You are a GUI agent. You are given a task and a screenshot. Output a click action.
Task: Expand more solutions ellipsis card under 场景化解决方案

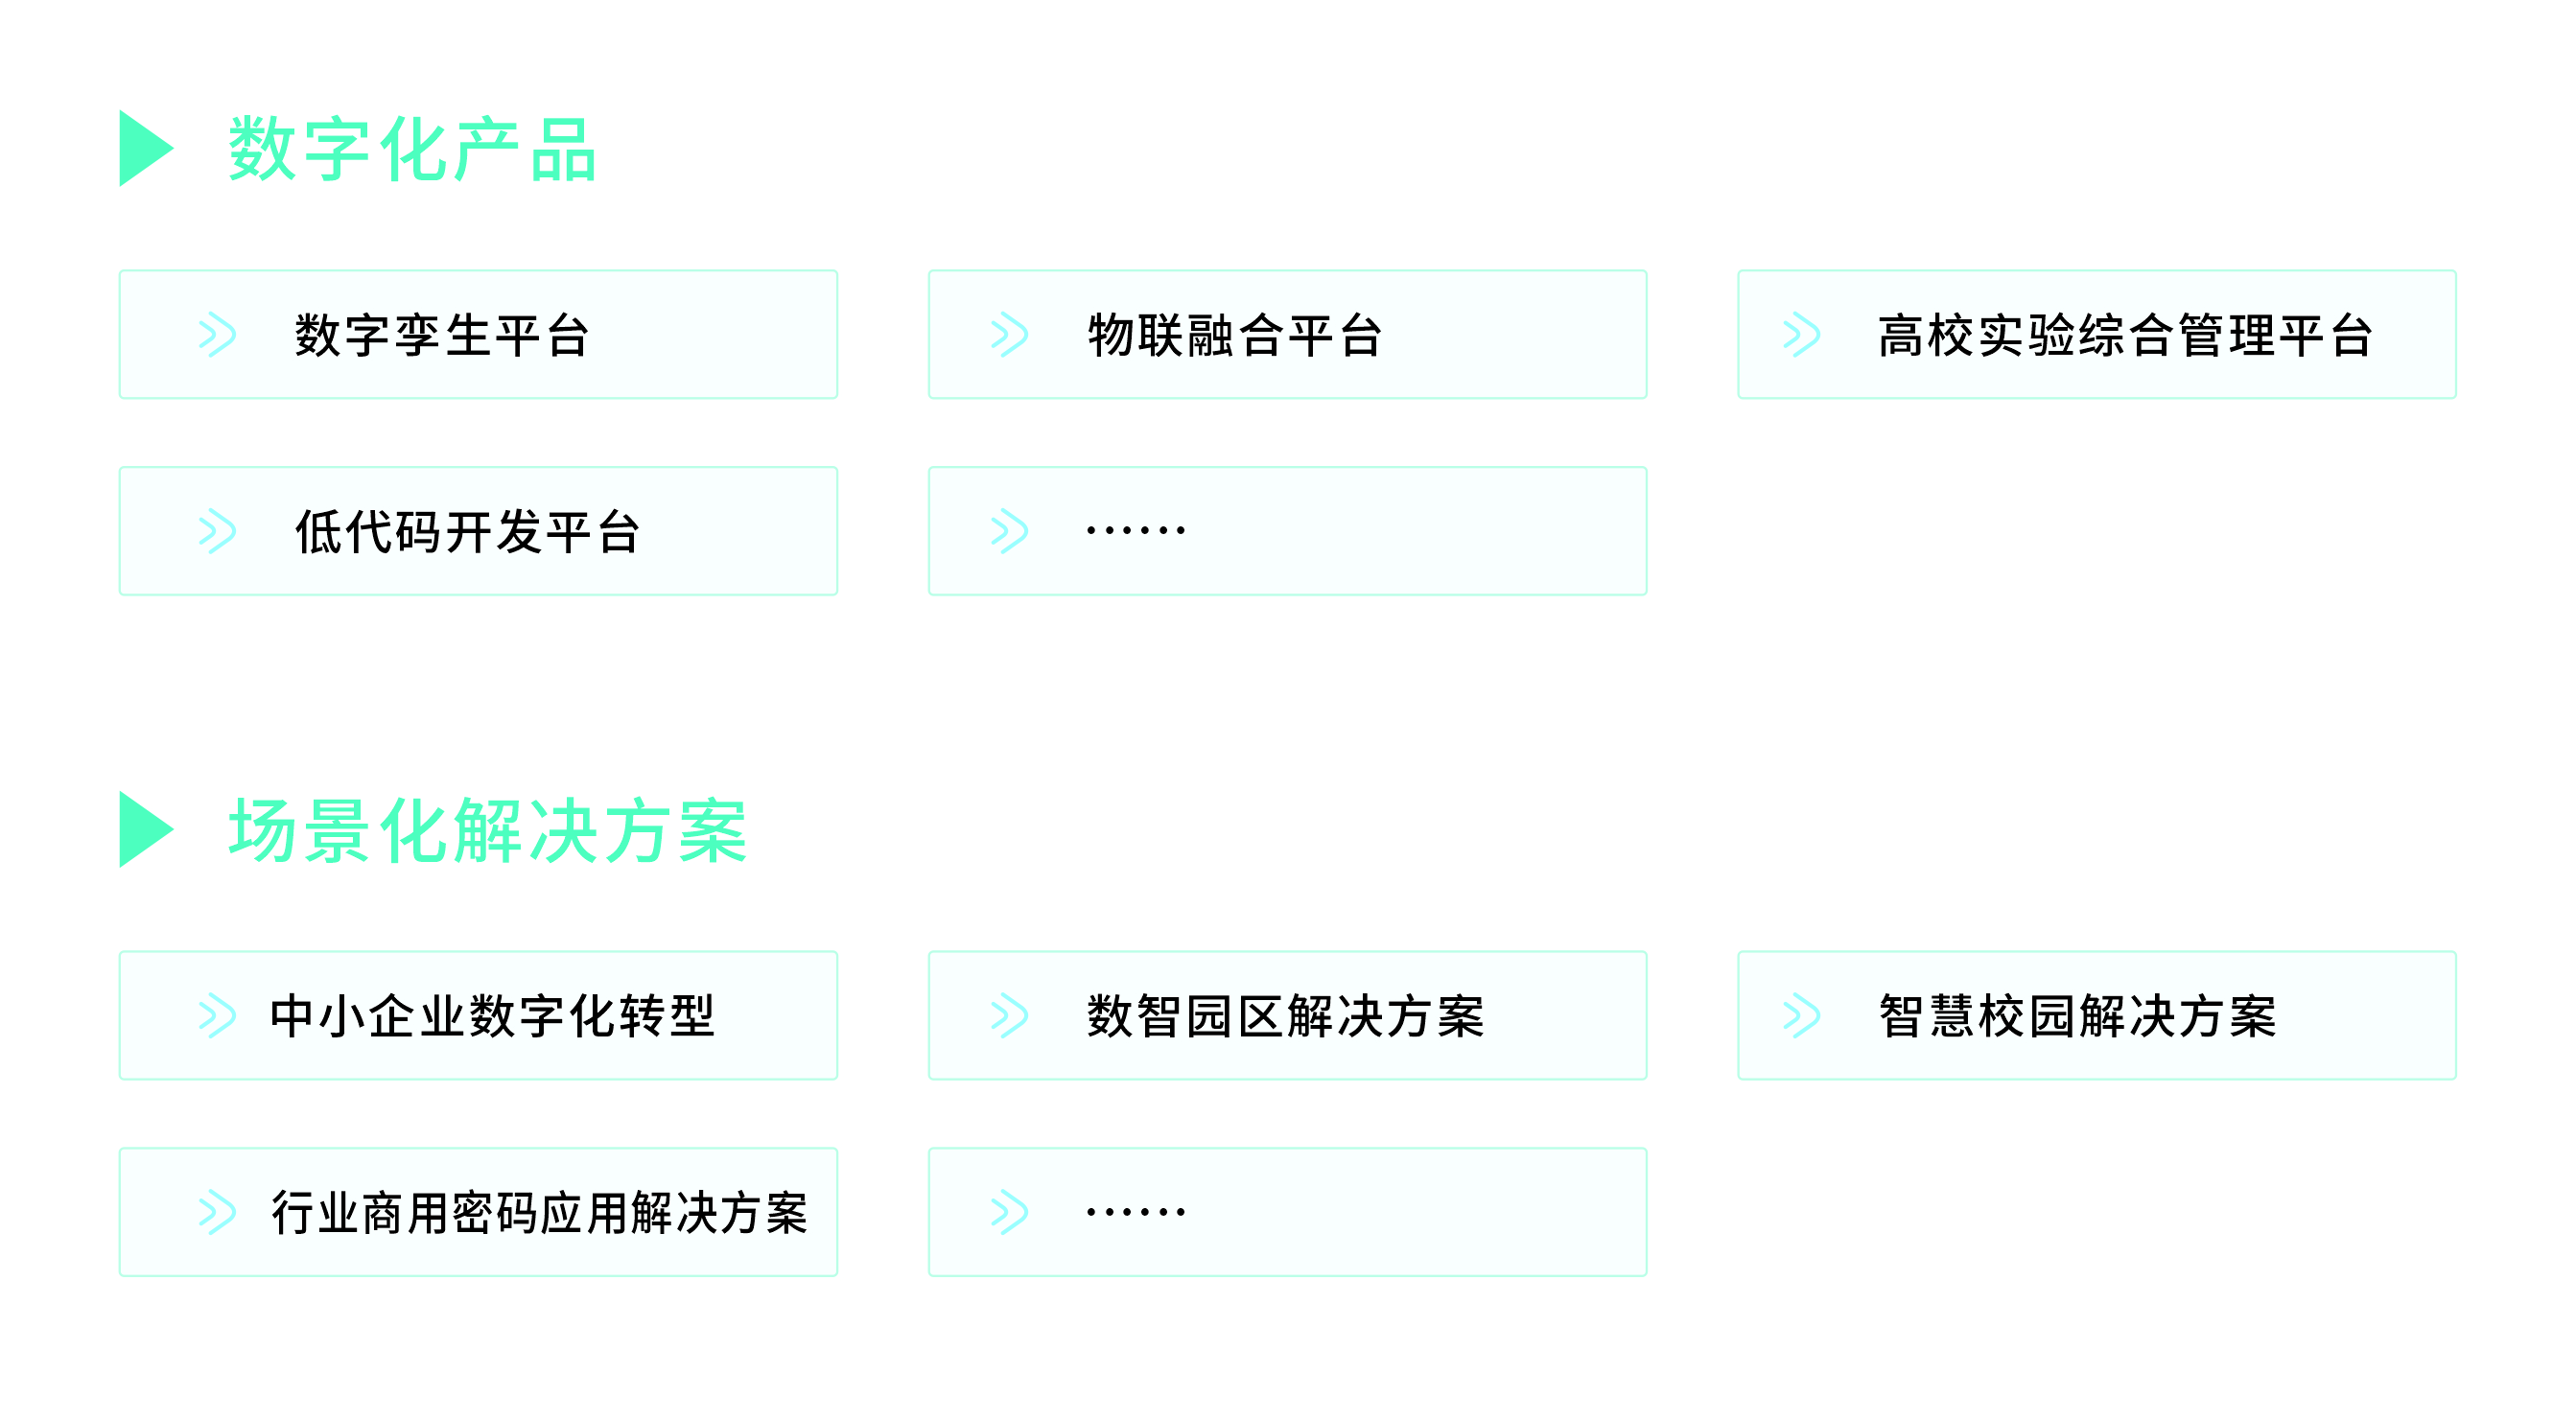coord(1287,1212)
